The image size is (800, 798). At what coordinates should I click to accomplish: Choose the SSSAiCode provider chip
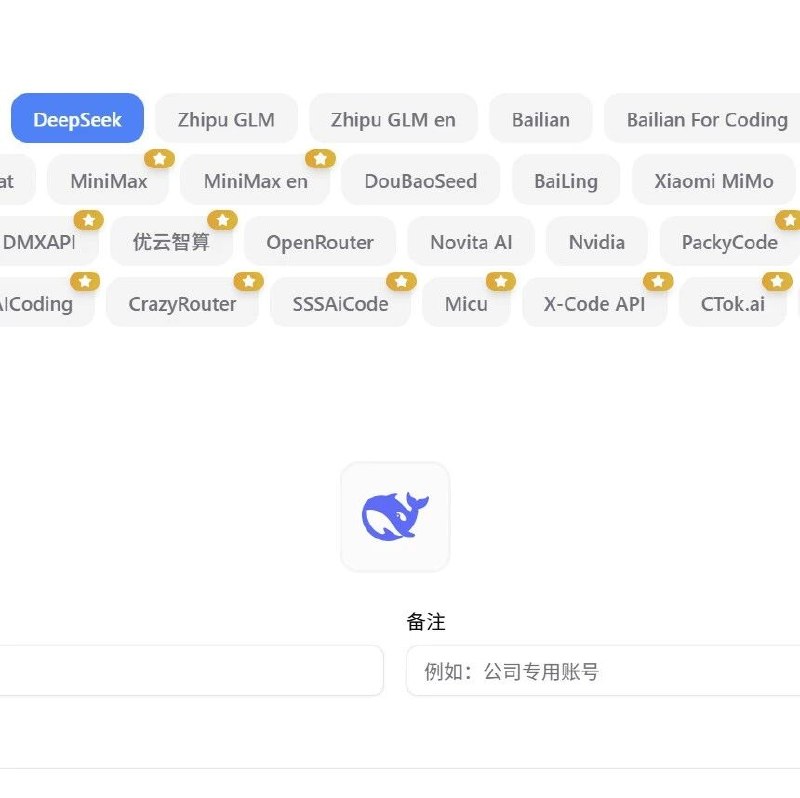pyautogui.click(x=340, y=303)
